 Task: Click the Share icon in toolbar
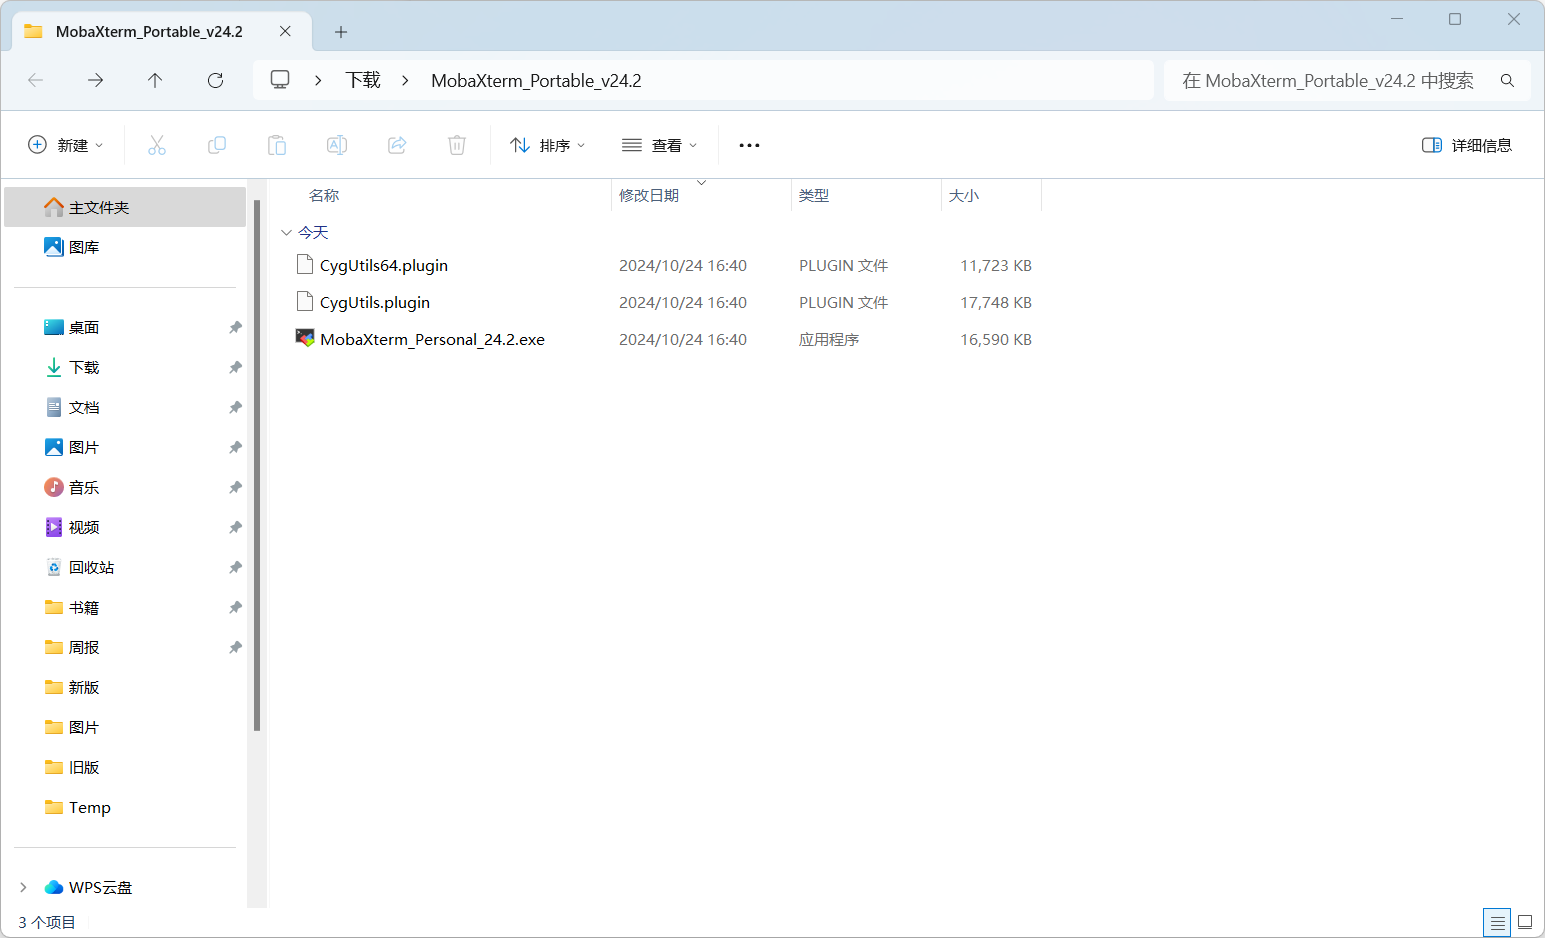pyautogui.click(x=397, y=145)
